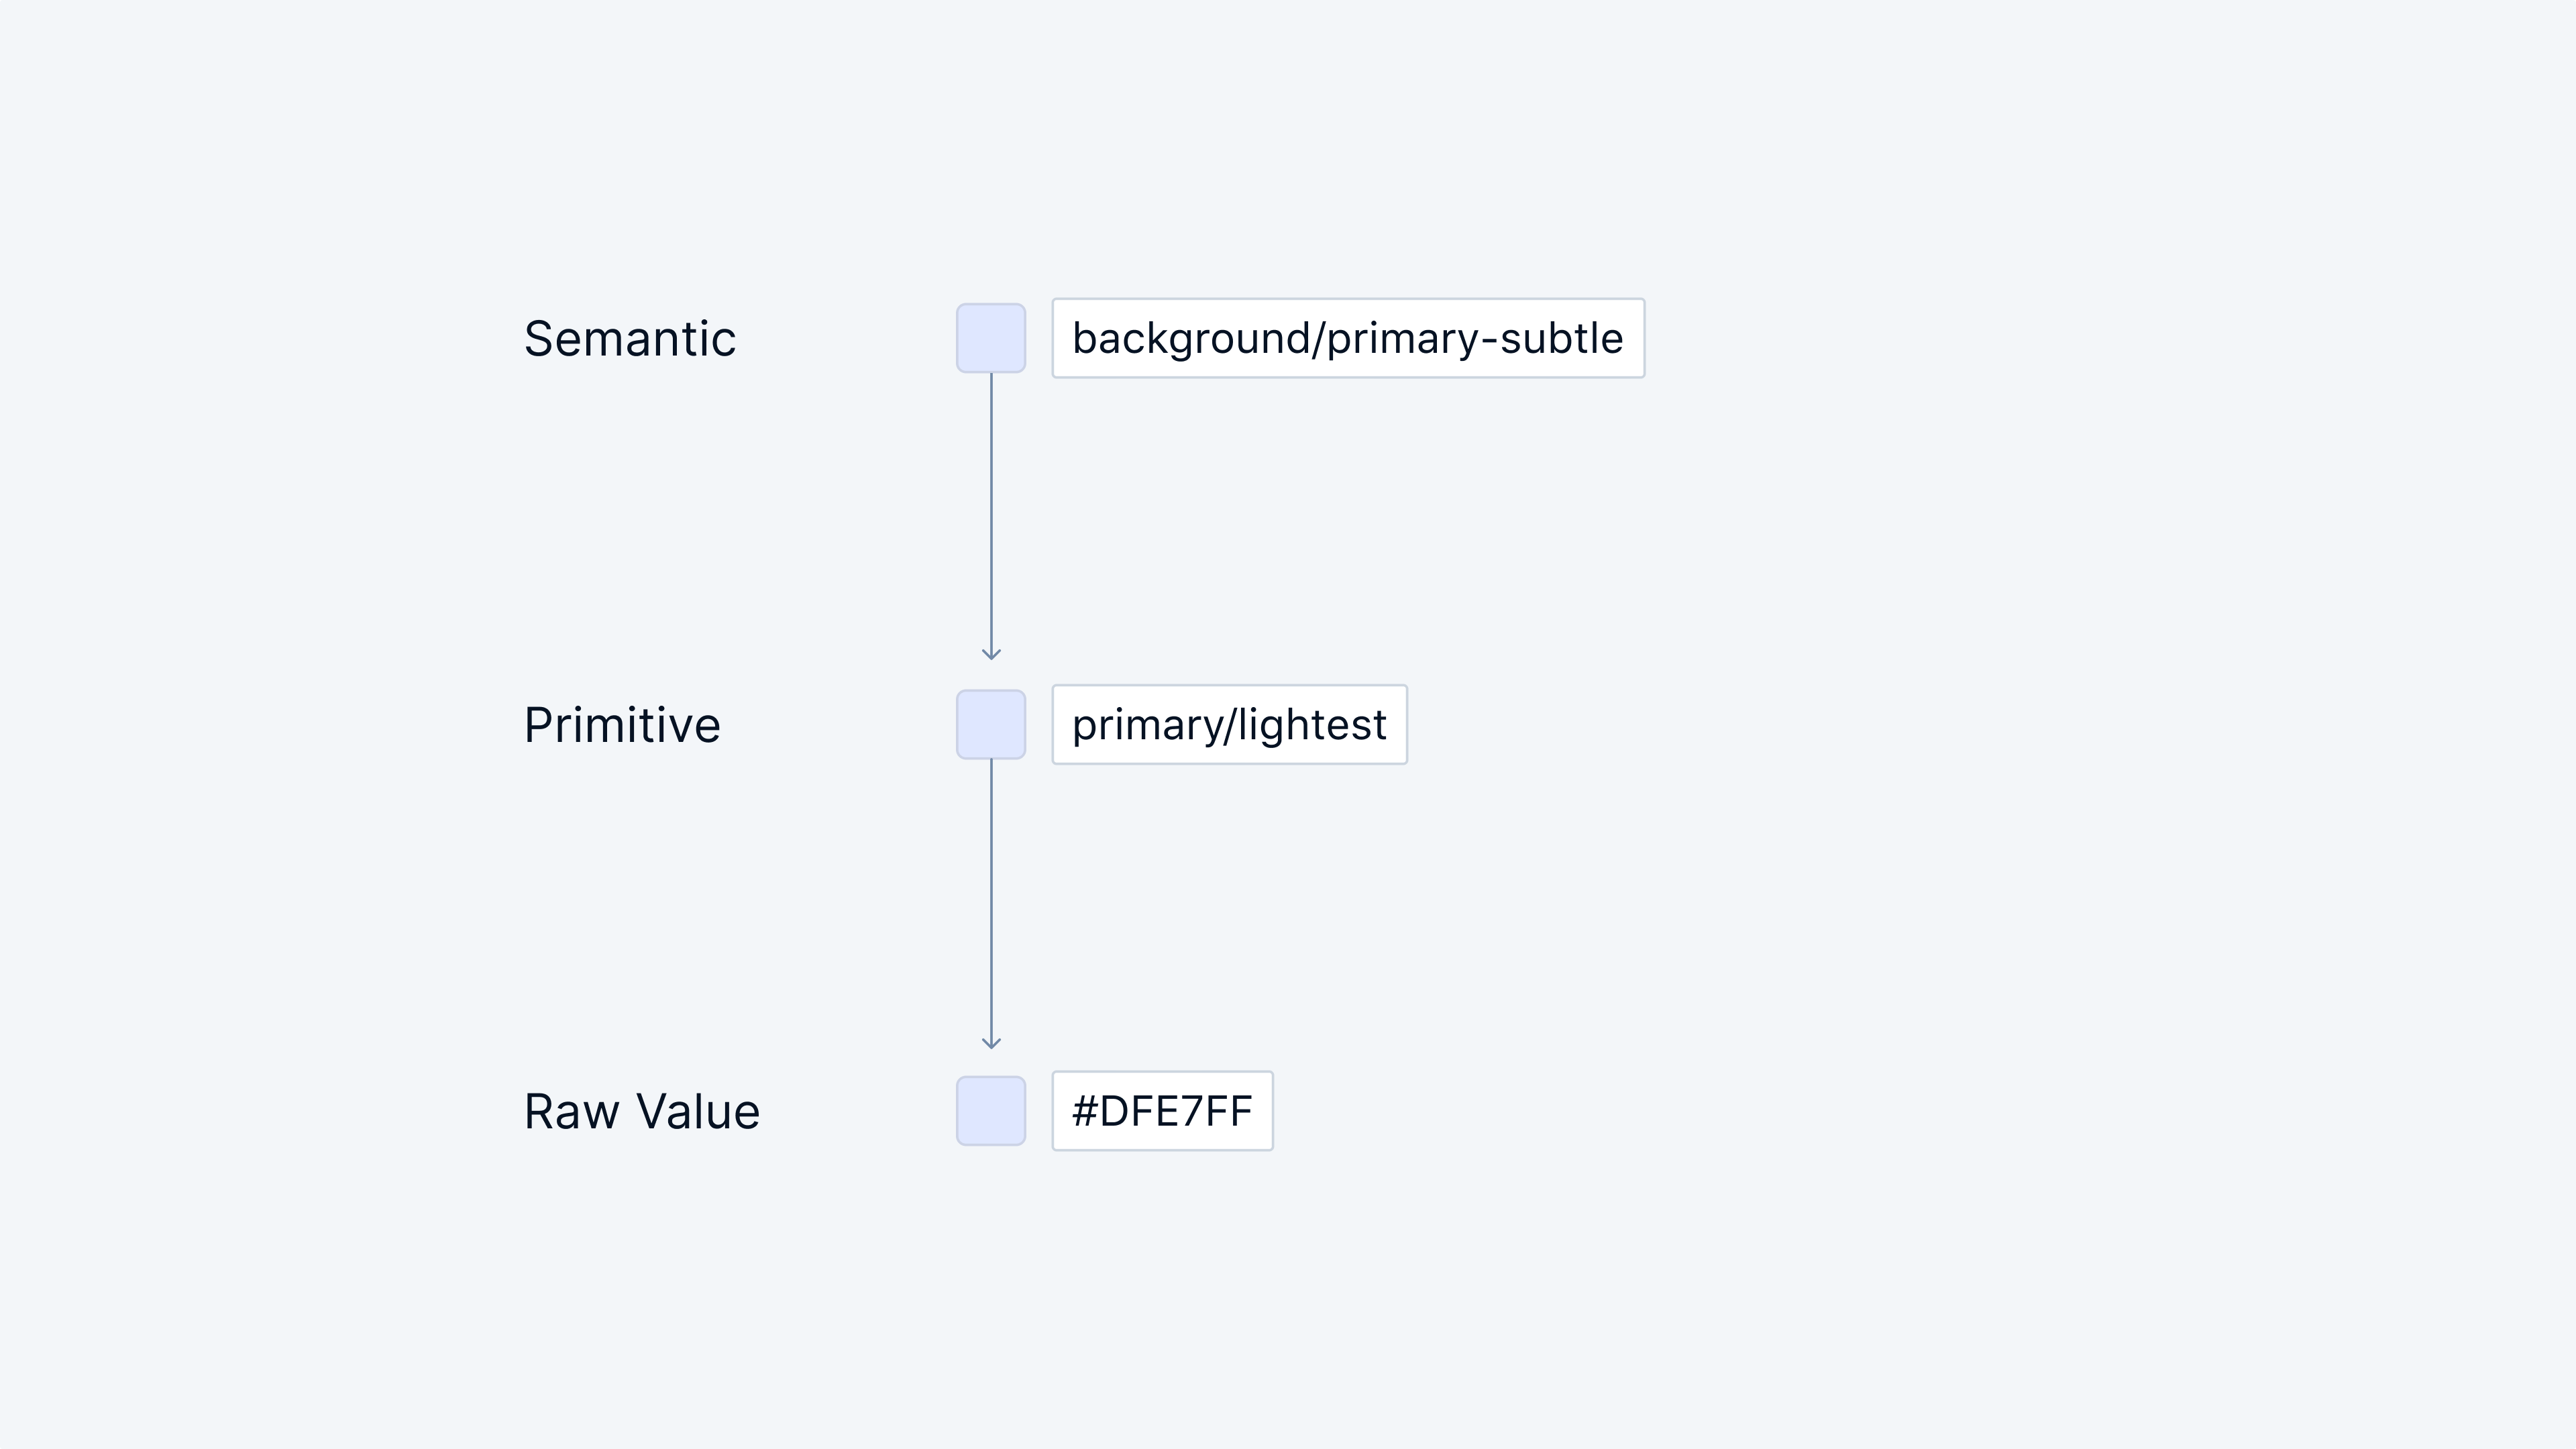Select the Primitive label
Image resolution: width=2576 pixels, height=1449 pixels.
pos(622,724)
